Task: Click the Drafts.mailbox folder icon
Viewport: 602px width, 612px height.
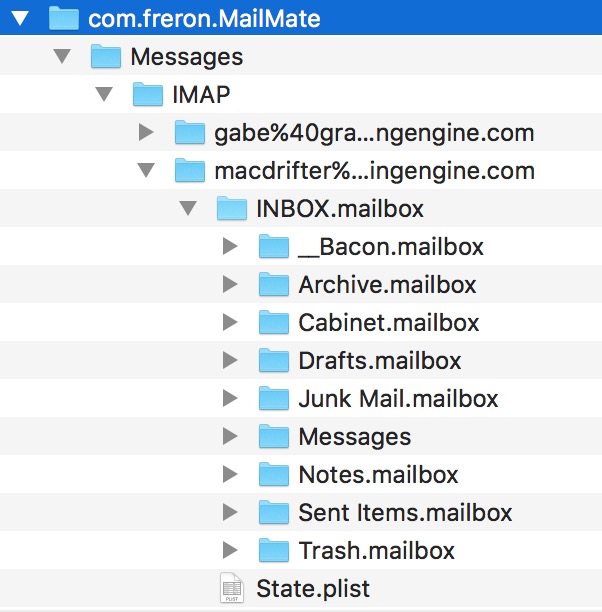Action: (274, 360)
